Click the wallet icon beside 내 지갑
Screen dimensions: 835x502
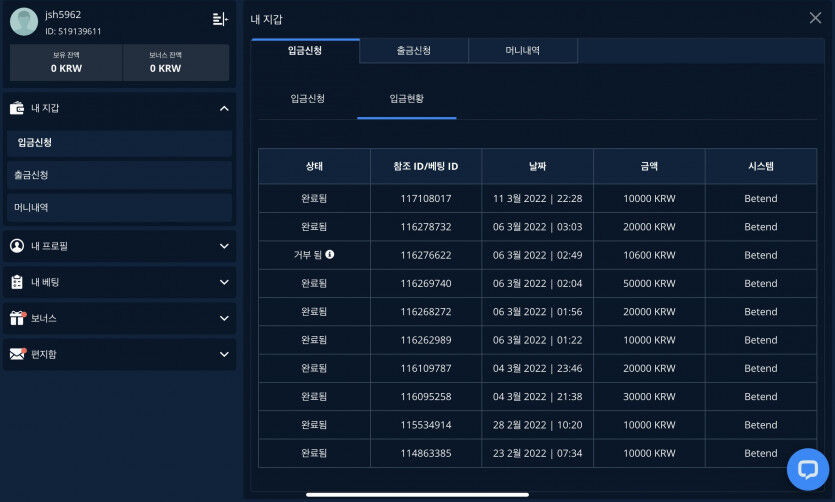(x=17, y=108)
